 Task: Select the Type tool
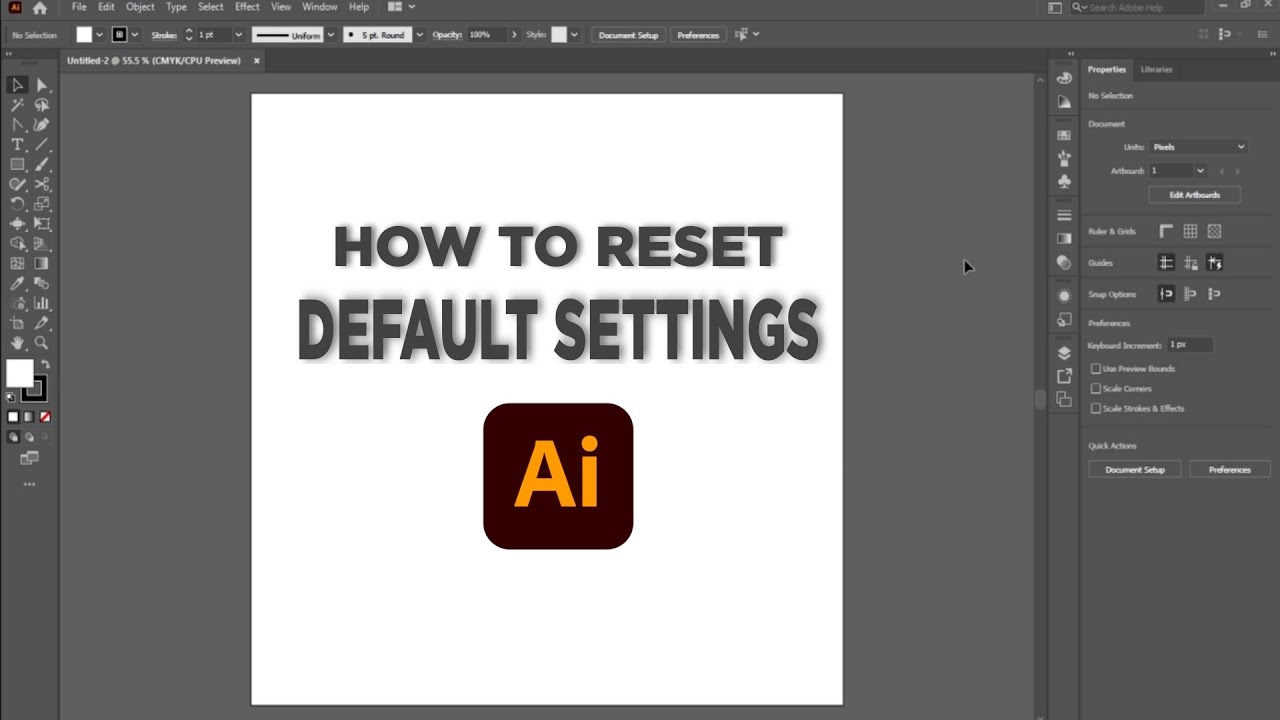point(17,145)
